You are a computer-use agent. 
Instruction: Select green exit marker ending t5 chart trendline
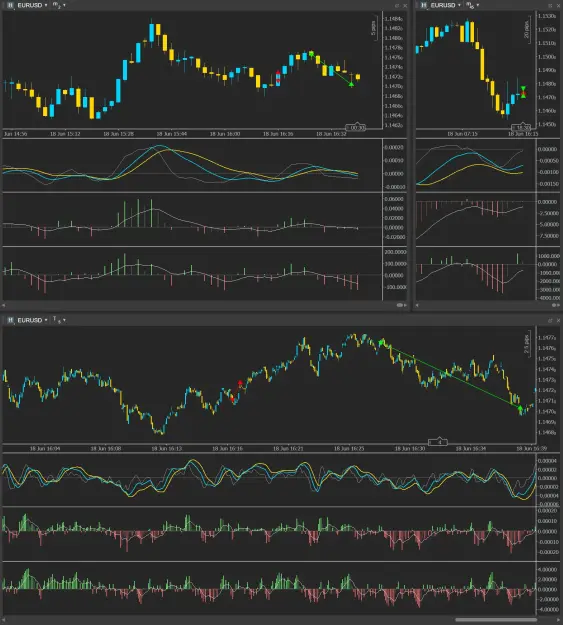tap(520, 408)
